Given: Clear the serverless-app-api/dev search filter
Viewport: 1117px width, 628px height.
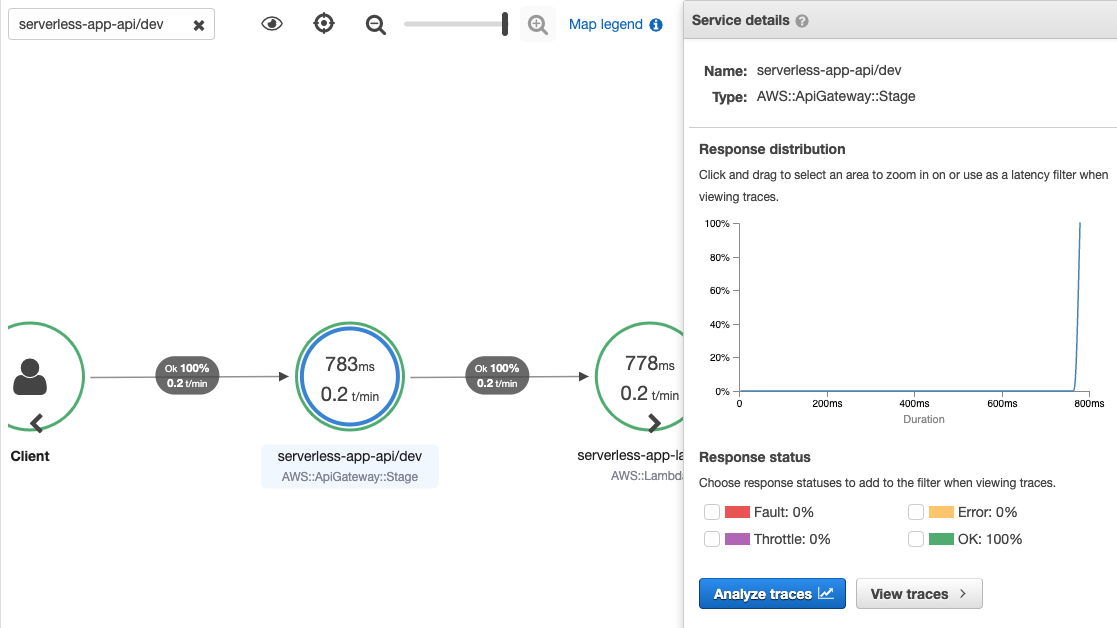Looking at the screenshot, I should pos(199,25).
